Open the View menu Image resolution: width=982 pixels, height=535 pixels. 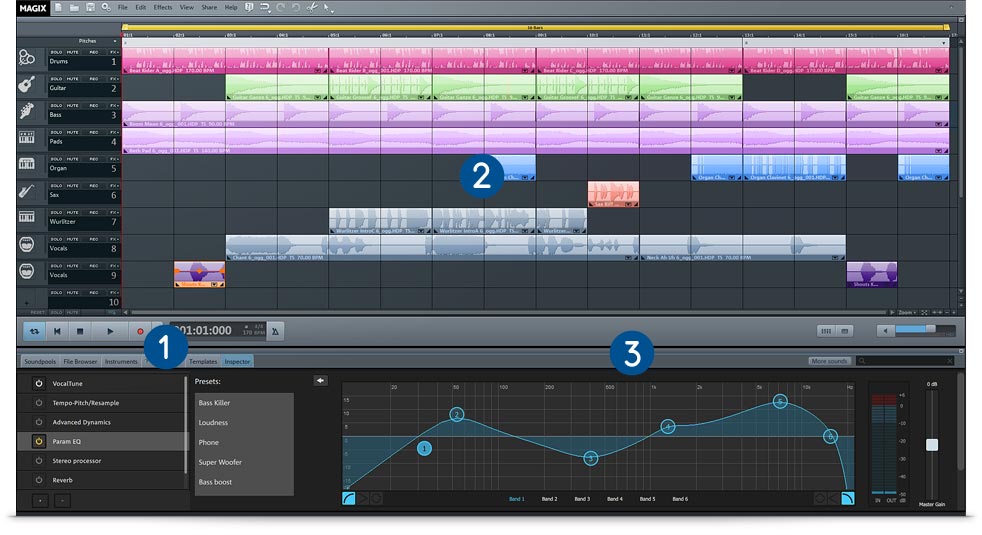click(x=187, y=8)
